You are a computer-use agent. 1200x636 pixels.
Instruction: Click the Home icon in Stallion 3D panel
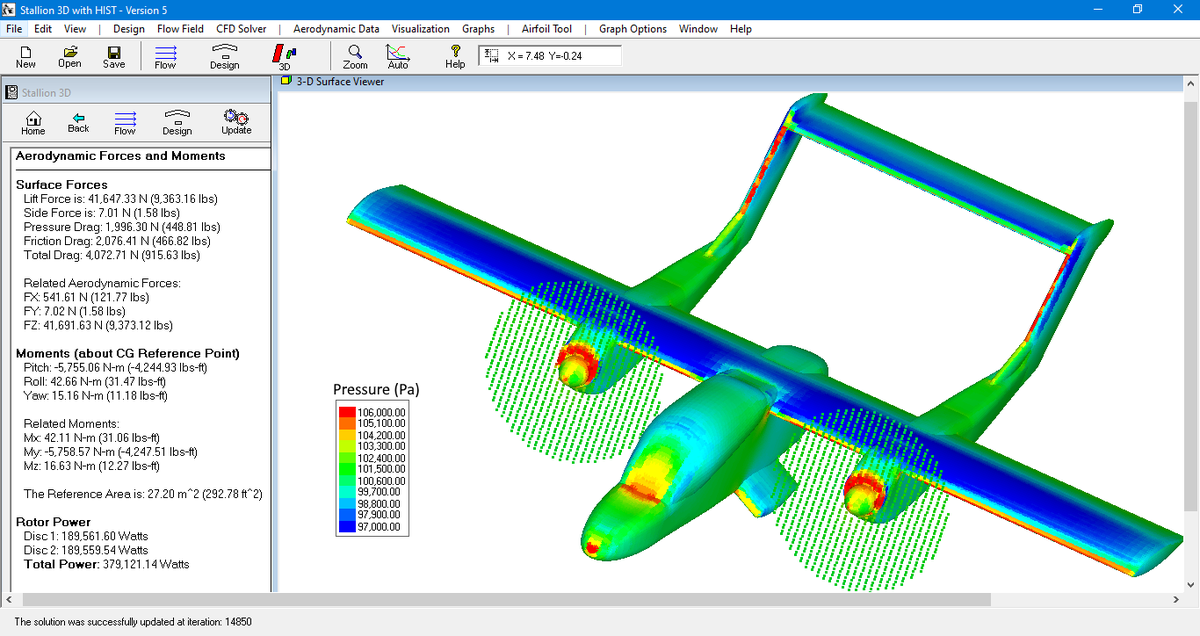point(33,123)
